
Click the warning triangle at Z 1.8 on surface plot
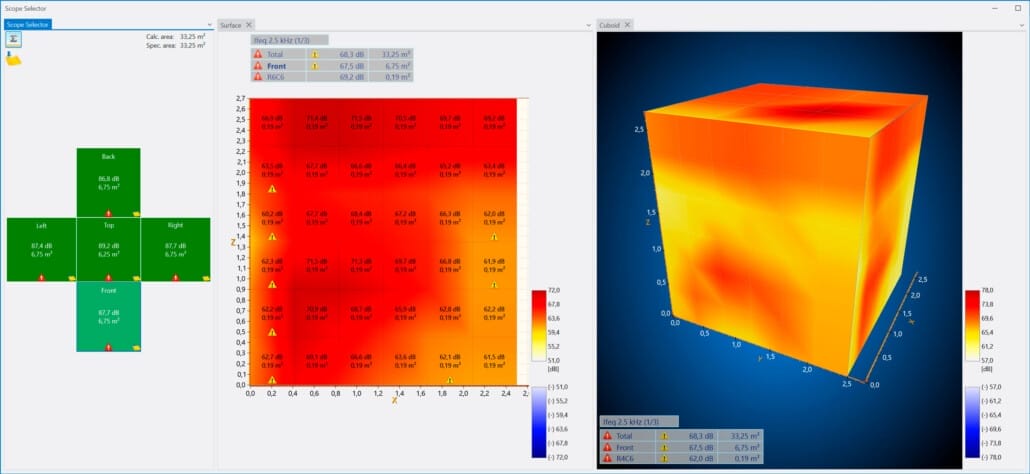pyautogui.click(x=272, y=188)
